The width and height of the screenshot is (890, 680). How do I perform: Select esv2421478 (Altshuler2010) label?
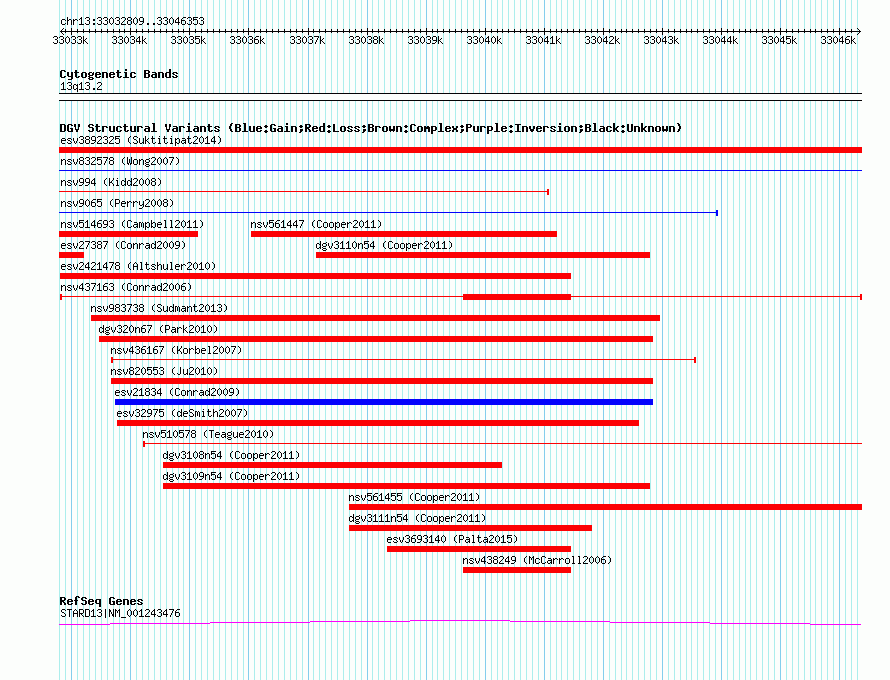(138, 266)
